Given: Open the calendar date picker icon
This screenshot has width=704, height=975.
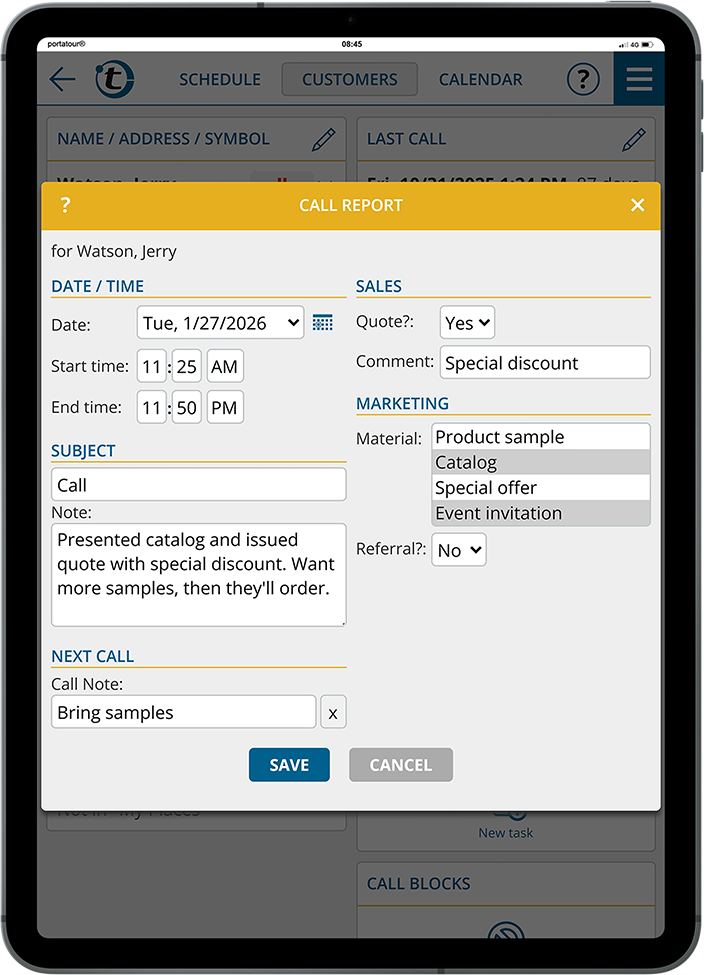Looking at the screenshot, I should point(322,323).
